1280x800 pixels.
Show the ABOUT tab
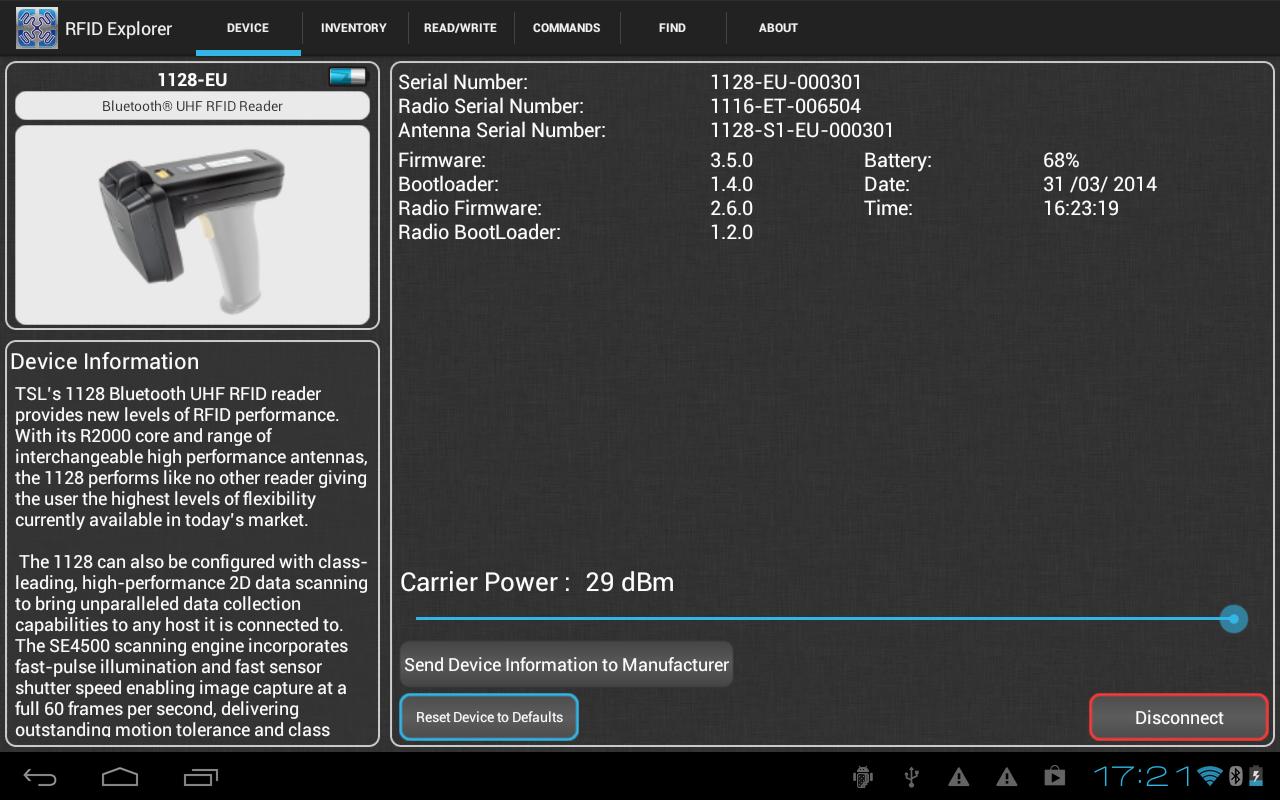778,28
